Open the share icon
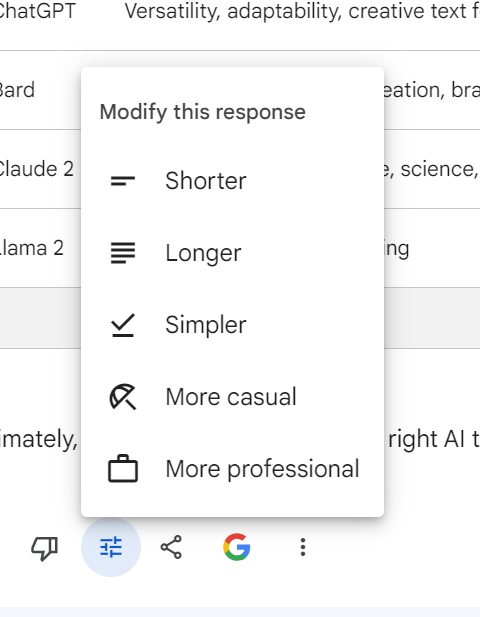Image resolution: width=480 pixels, height=617 pixels. pyautogui.click(x=171, y=547)
